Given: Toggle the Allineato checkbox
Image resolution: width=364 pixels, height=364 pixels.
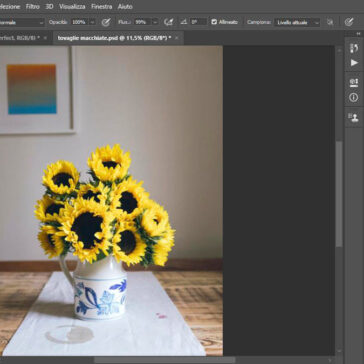Looking at the screenshot, I should 214,22.
